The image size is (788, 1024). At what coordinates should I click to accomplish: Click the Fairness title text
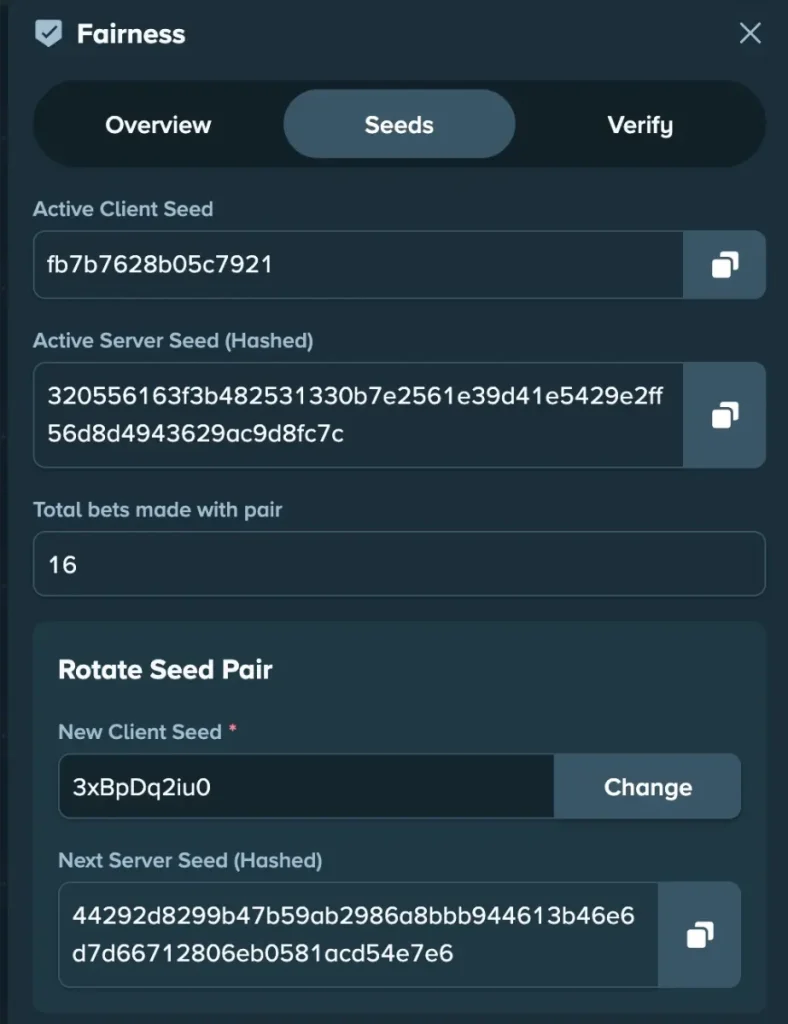[x=131, y=34]
